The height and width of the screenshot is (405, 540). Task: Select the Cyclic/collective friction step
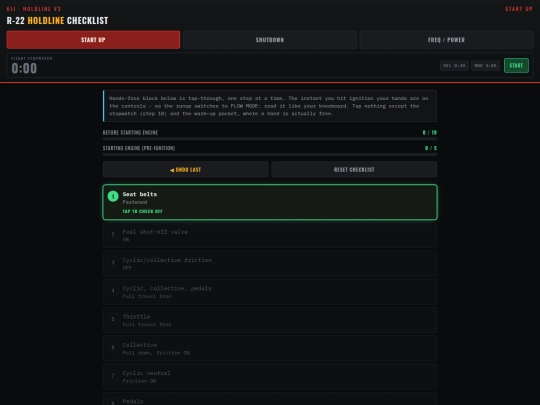point(270,263)
